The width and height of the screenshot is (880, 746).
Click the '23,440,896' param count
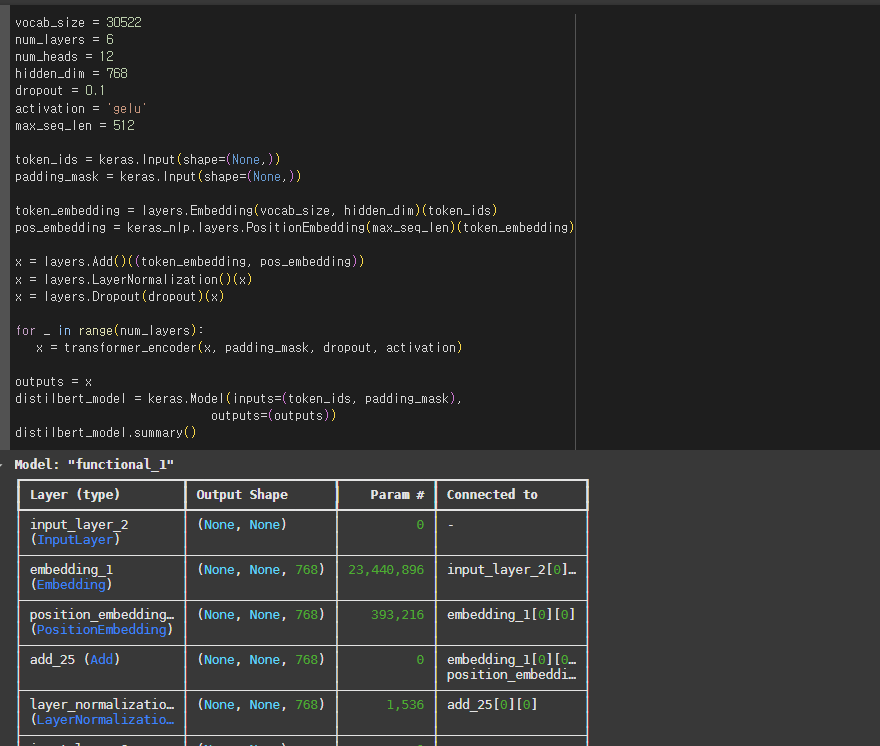tap(386, 569)
